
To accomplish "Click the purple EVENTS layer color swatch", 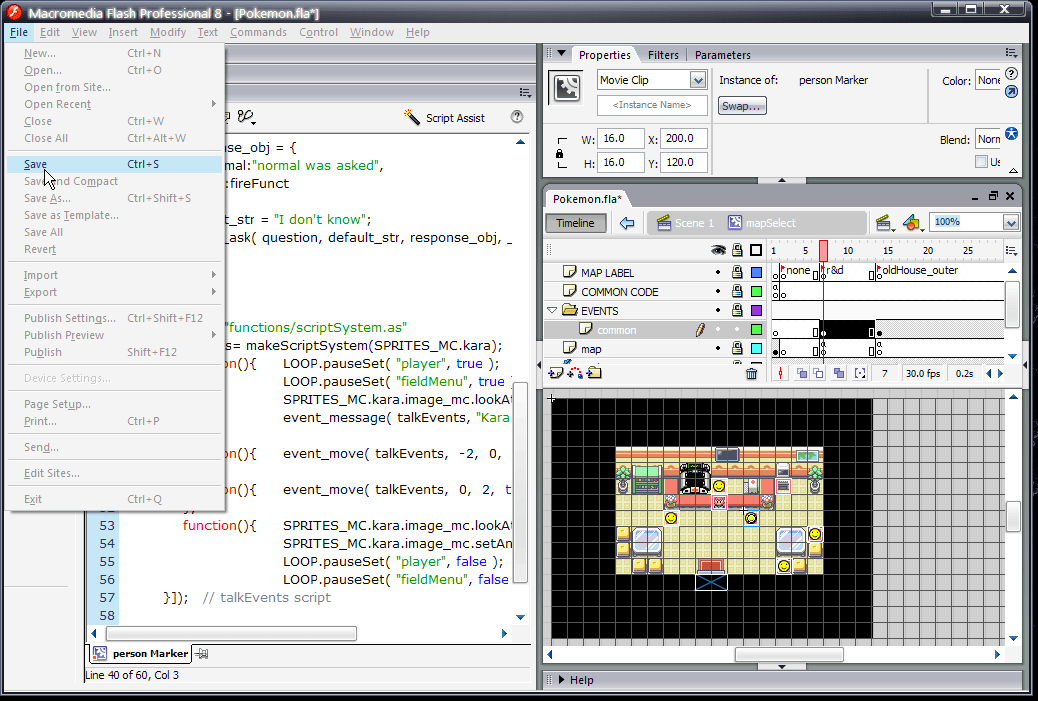I will 756,311.
